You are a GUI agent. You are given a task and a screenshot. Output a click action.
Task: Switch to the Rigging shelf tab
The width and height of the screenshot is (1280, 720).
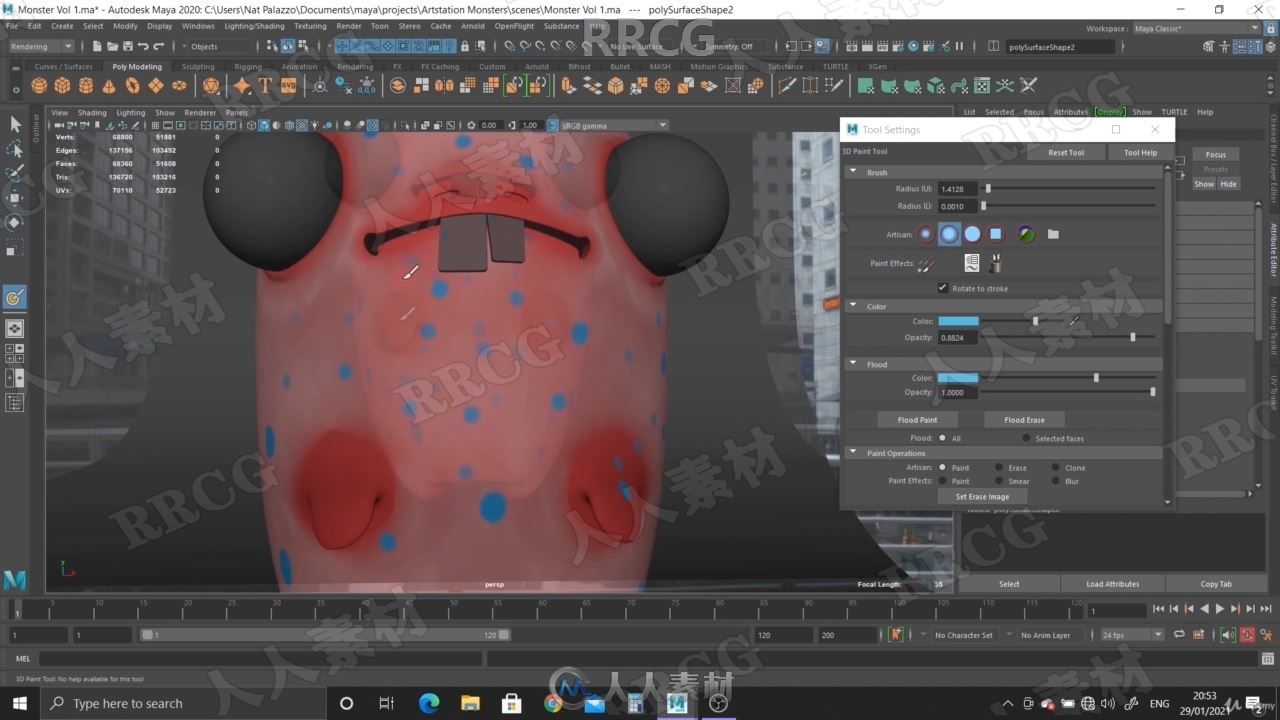[248, 67]
